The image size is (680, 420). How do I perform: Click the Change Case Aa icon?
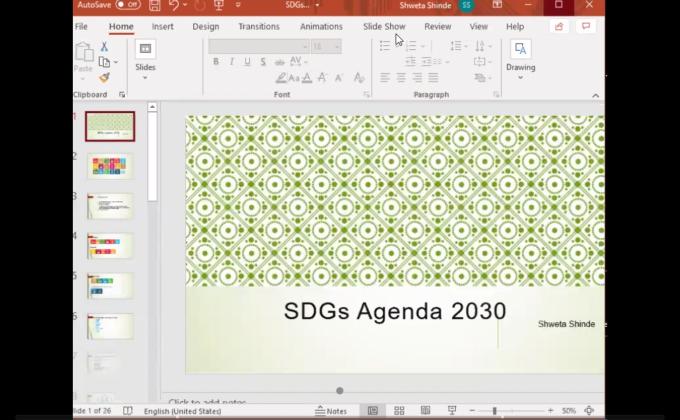click(x=294, y=78)
